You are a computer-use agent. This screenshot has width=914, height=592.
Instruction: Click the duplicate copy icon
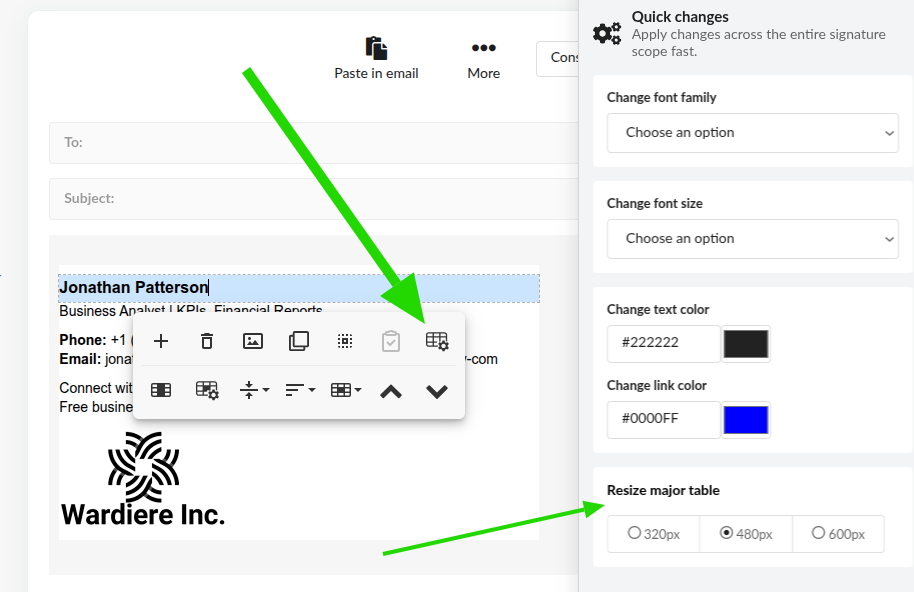[x=299, y=341]
